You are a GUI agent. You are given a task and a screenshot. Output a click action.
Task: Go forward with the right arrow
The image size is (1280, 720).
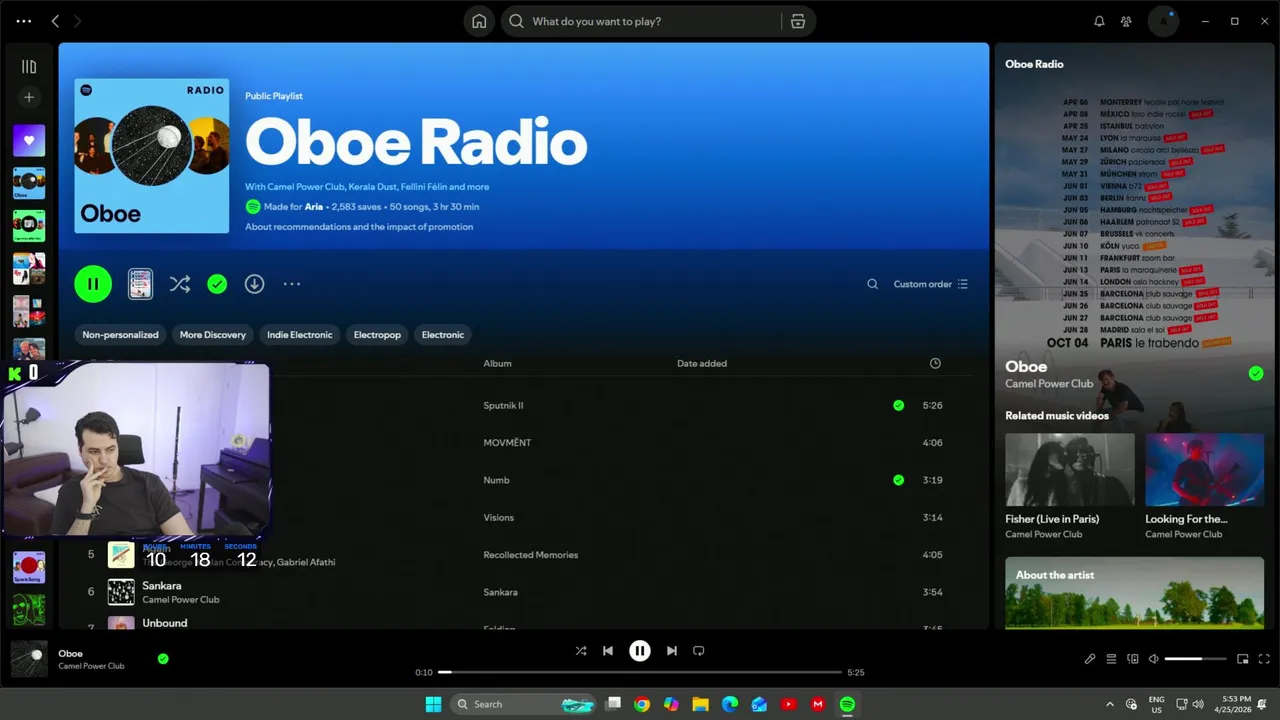[x=78, y=21]
